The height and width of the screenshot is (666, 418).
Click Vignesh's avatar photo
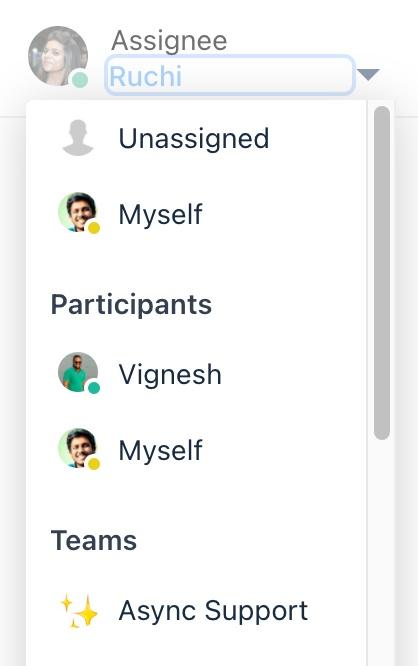tap(78, 372)
